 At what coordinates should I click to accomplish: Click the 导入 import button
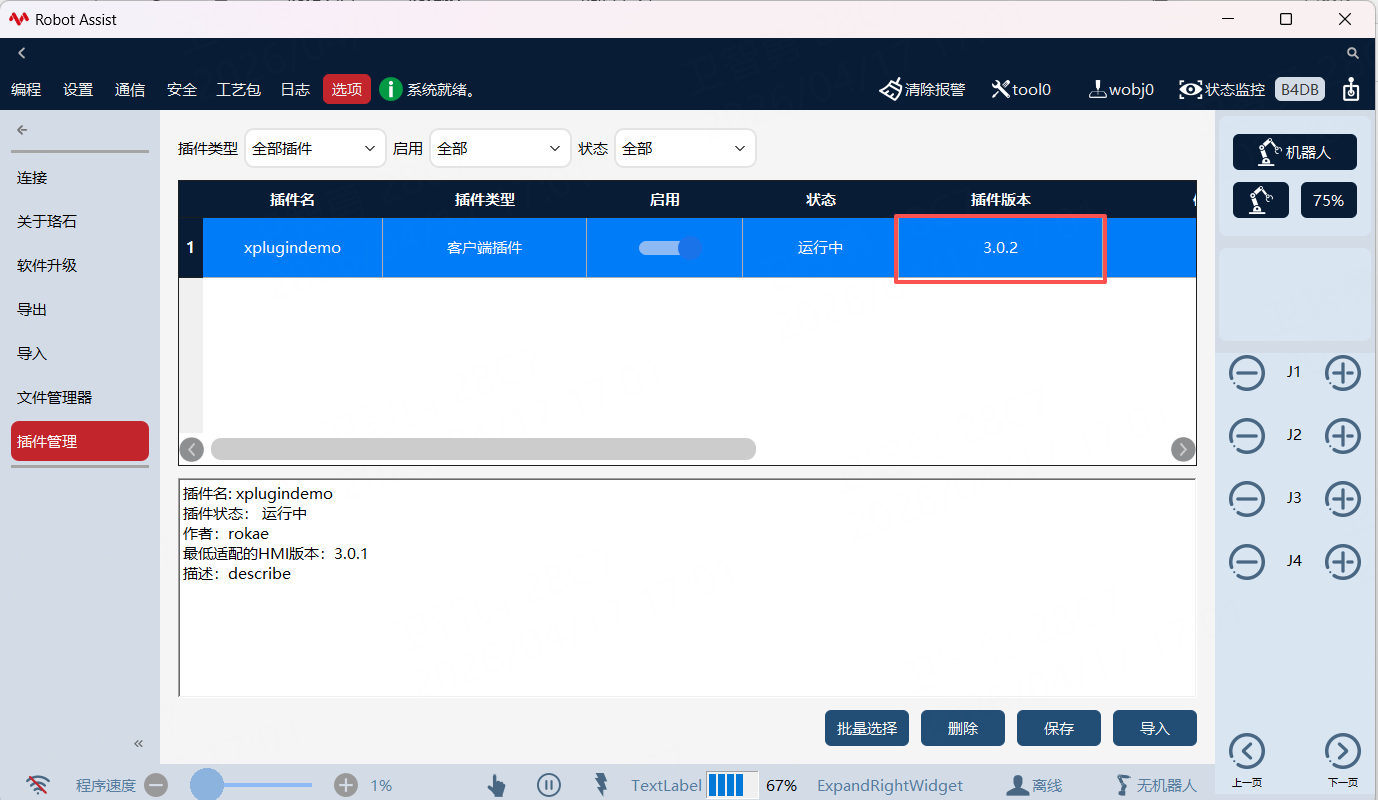(1154, 729)
